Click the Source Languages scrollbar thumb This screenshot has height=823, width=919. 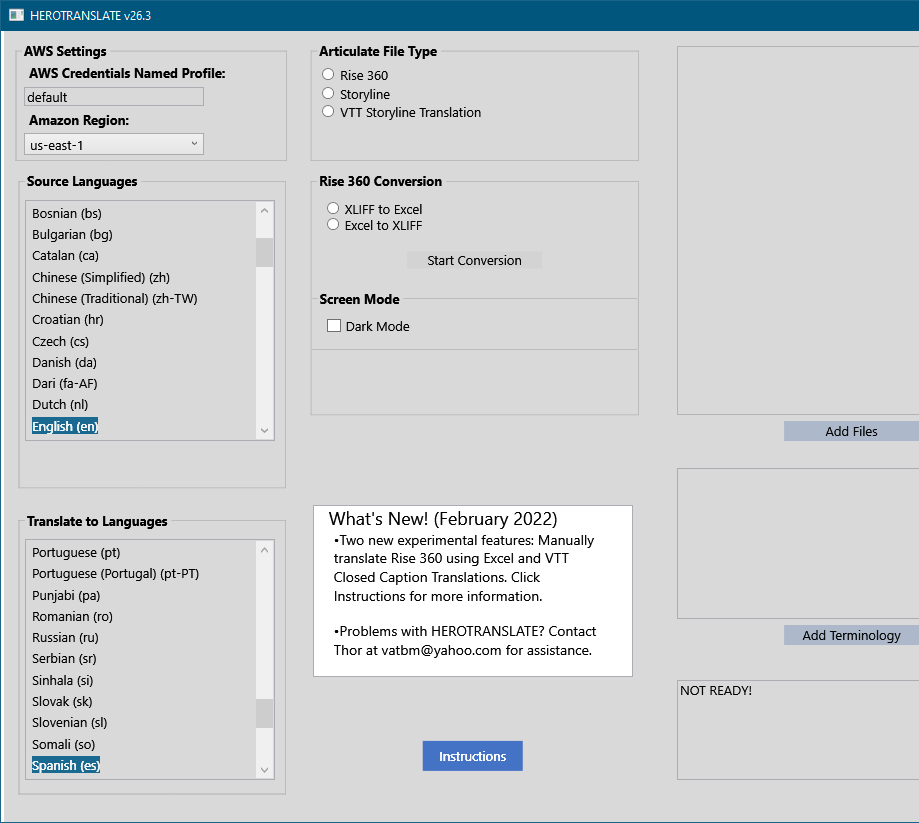pos(264,252)
